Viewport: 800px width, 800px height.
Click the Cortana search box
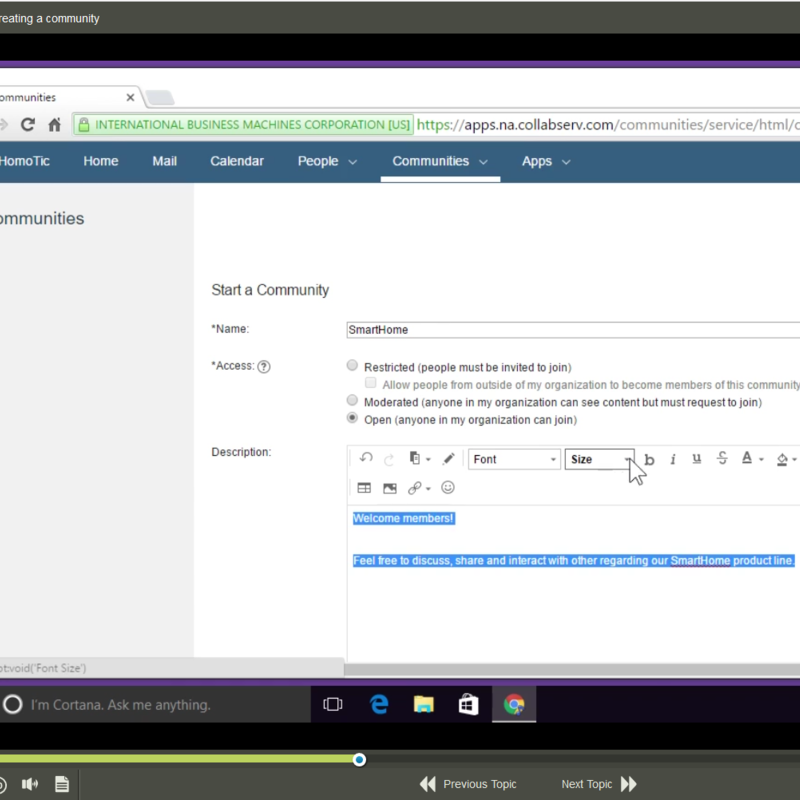click(x=154, y=705)
